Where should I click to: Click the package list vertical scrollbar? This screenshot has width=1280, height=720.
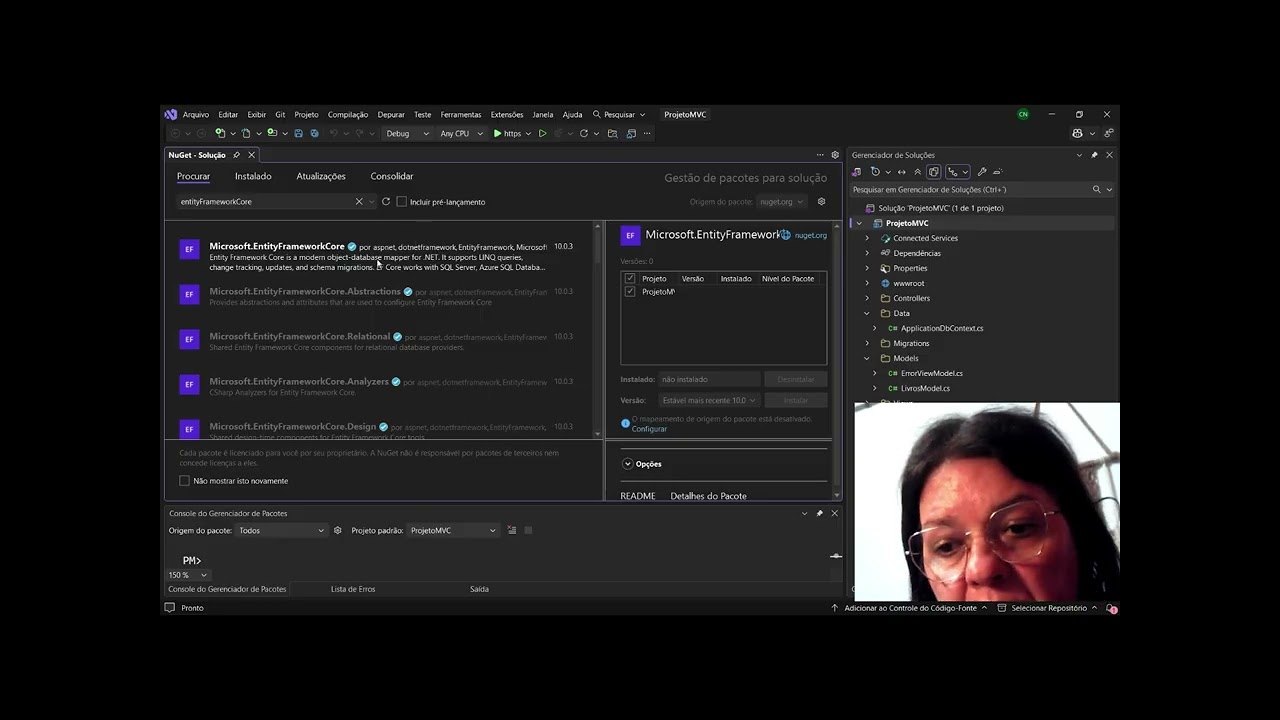(597, 330)
